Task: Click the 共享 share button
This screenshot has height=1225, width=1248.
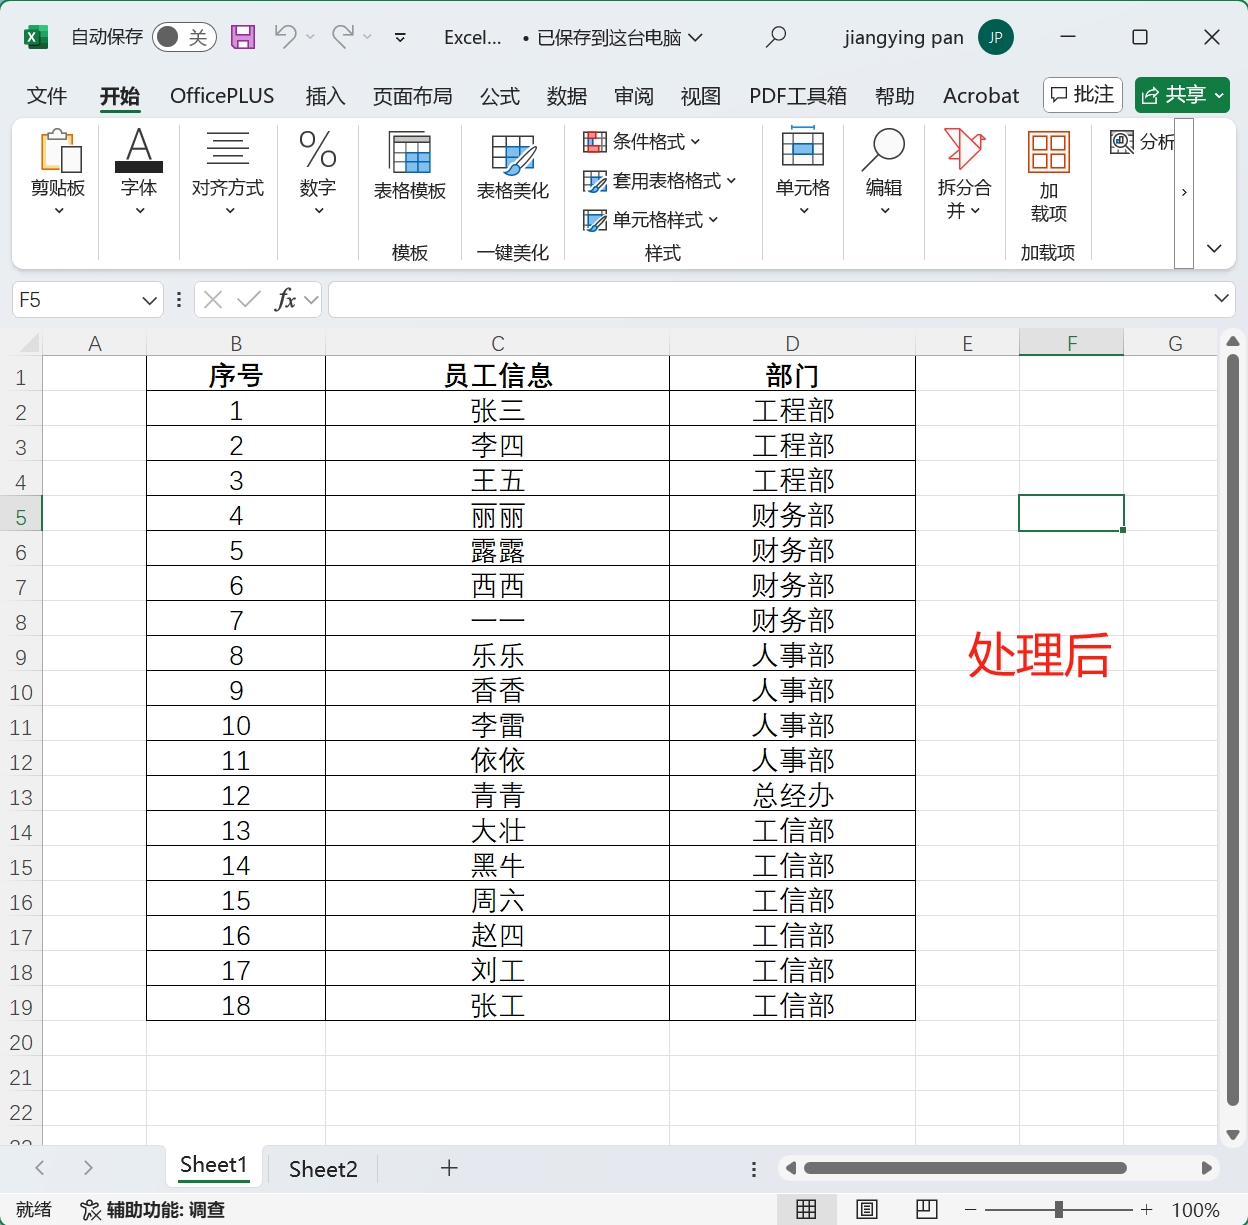Action: click(1182, 95)
